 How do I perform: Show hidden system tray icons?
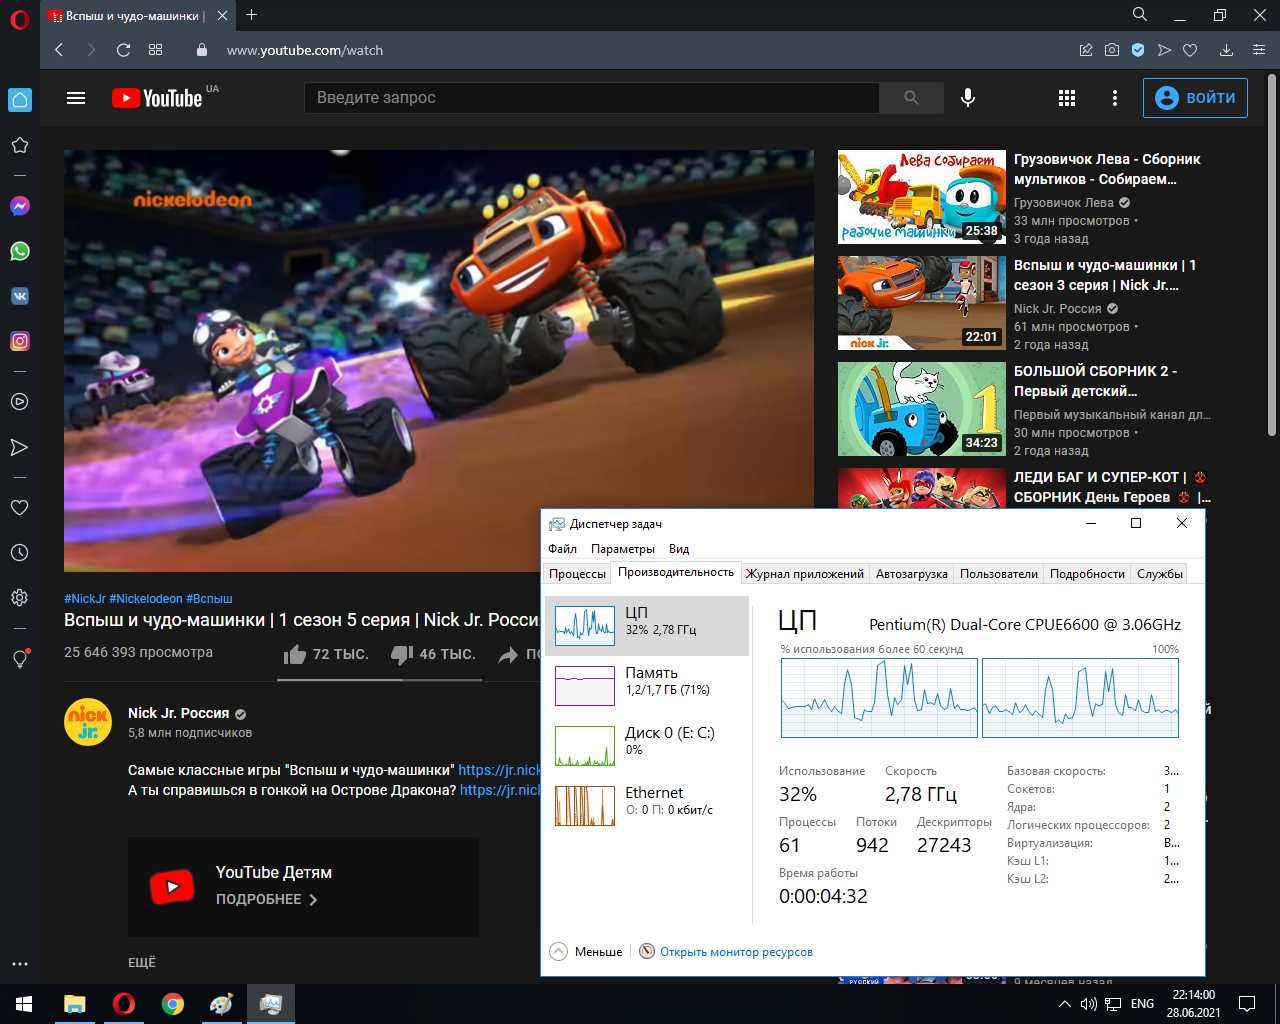click(1064, 1004)
